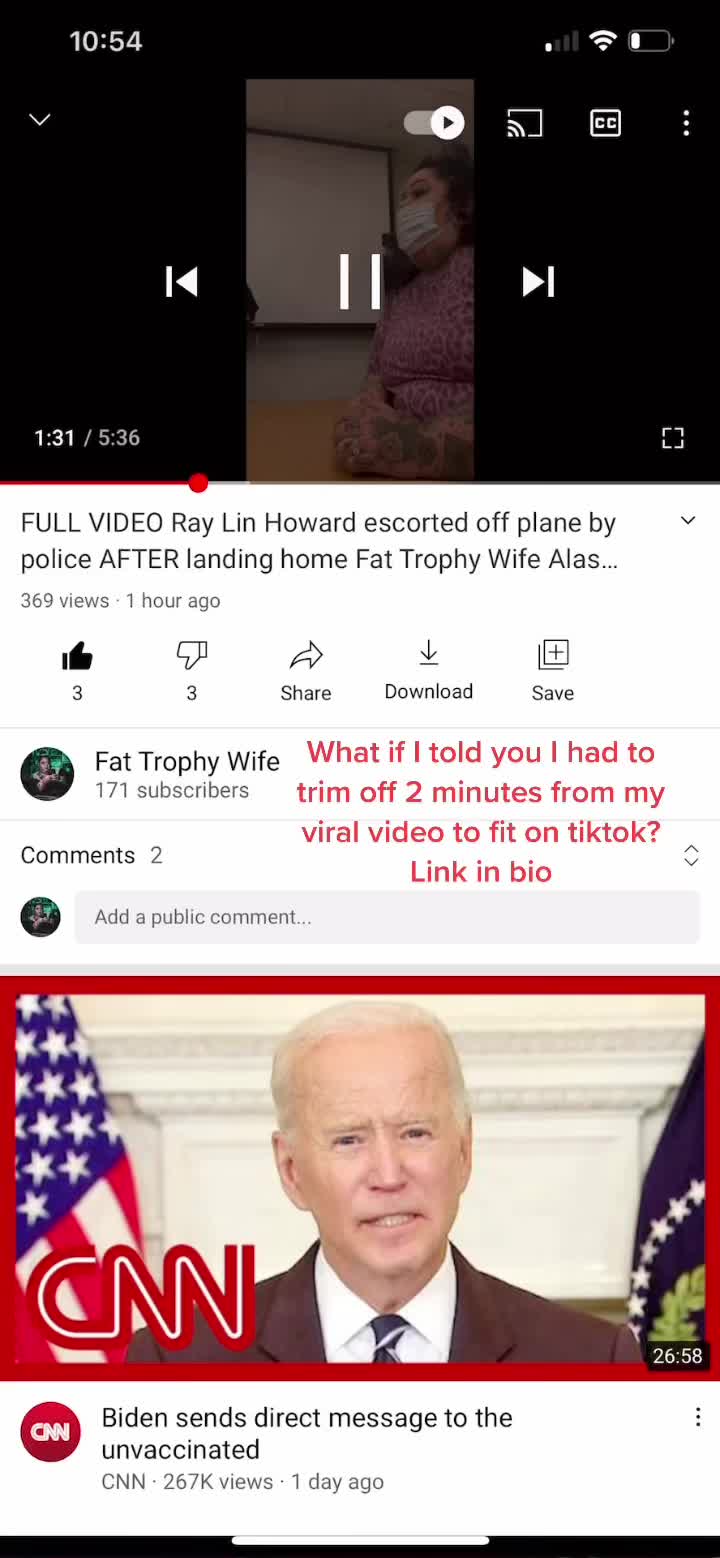Switch off the autoplay toggle
Viewport: 720px width, 1558px height.
click(x=433, y=123)
